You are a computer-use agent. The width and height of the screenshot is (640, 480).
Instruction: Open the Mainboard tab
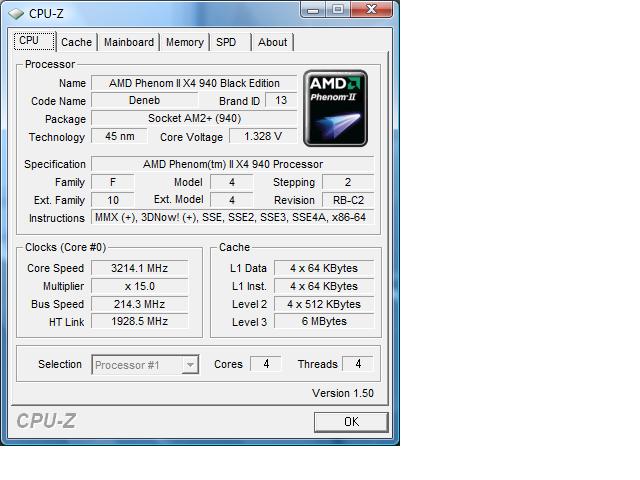(129, 42)
